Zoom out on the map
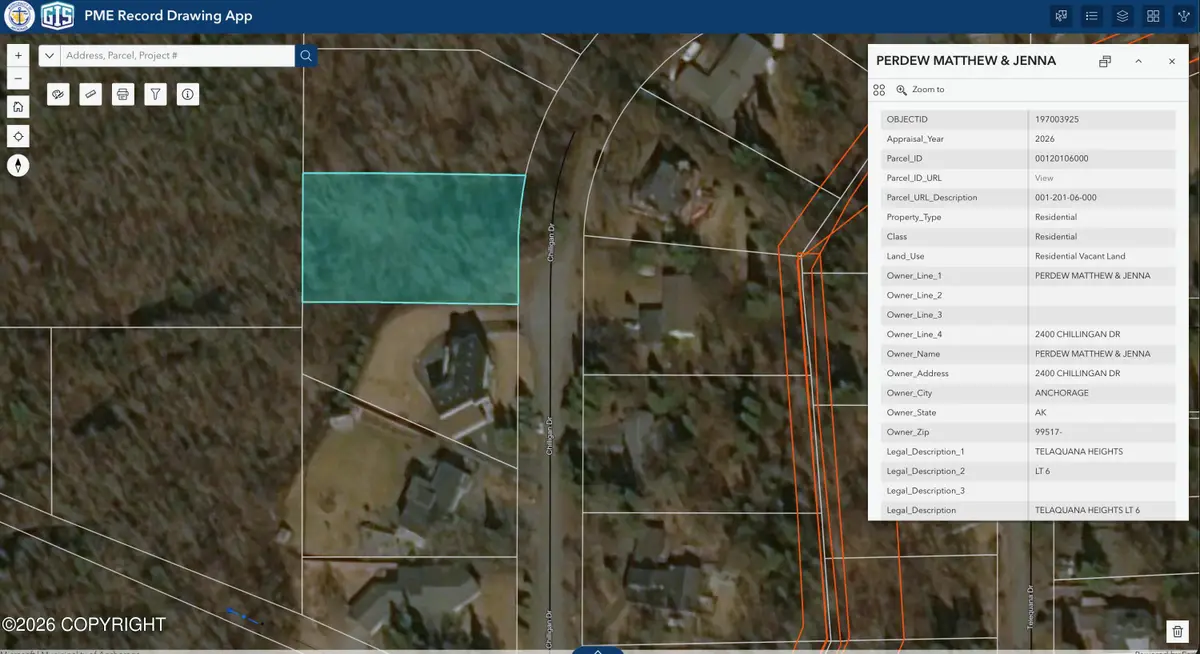Screen dimensions: 1200x654 coord(18,78)
